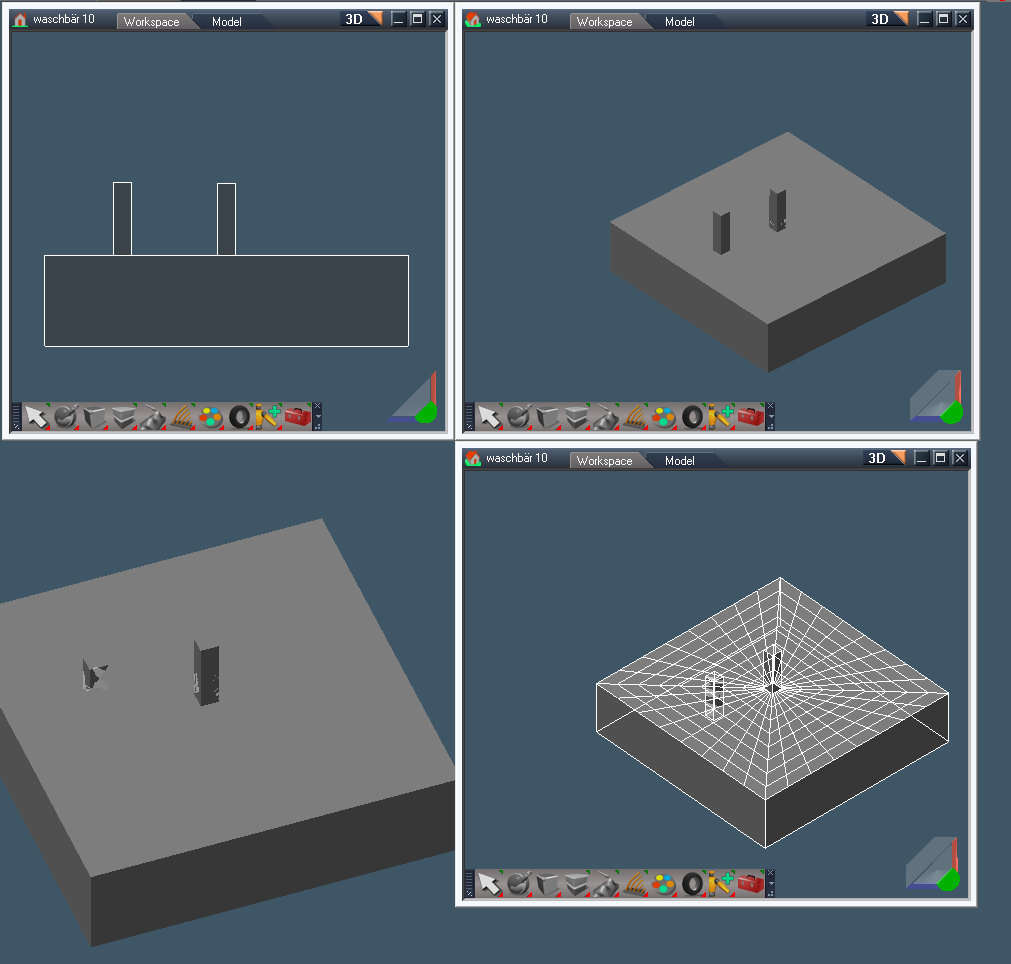
Task: Expand the toolbar dropdown arrow in top-right window
Action: [x=771, y=416]
